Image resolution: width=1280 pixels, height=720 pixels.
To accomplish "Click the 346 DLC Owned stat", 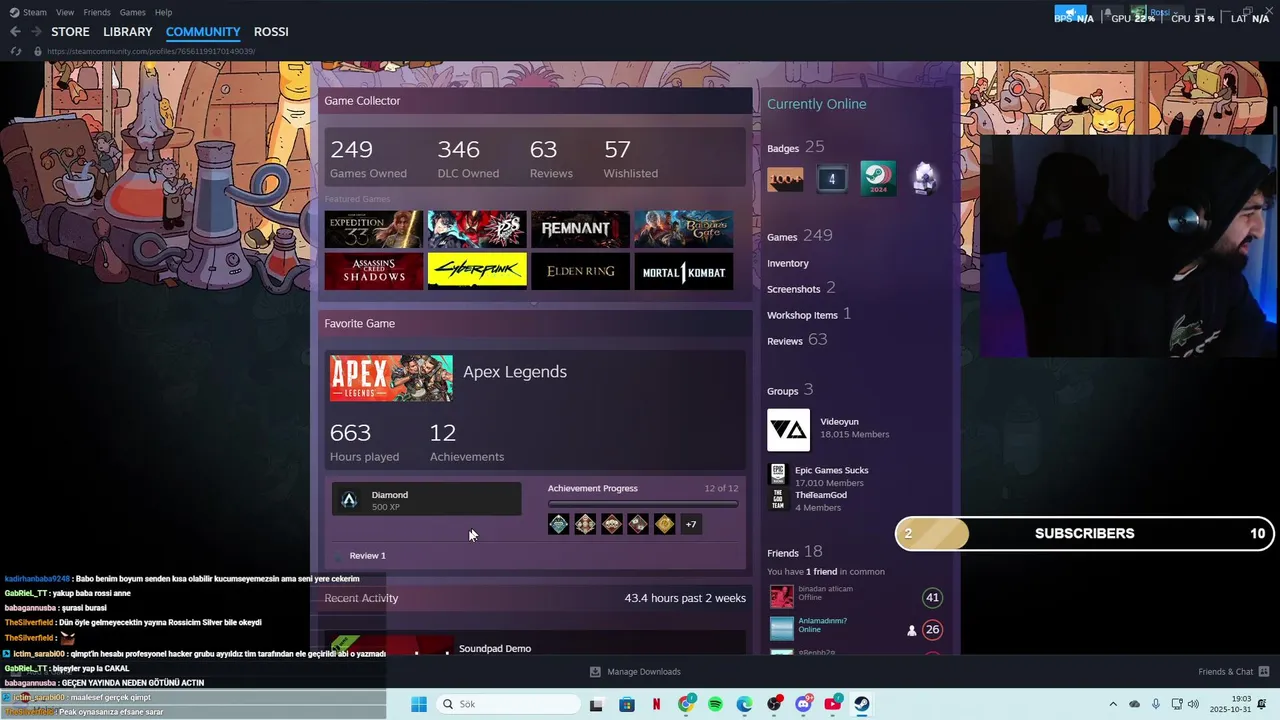I will 468,158.
